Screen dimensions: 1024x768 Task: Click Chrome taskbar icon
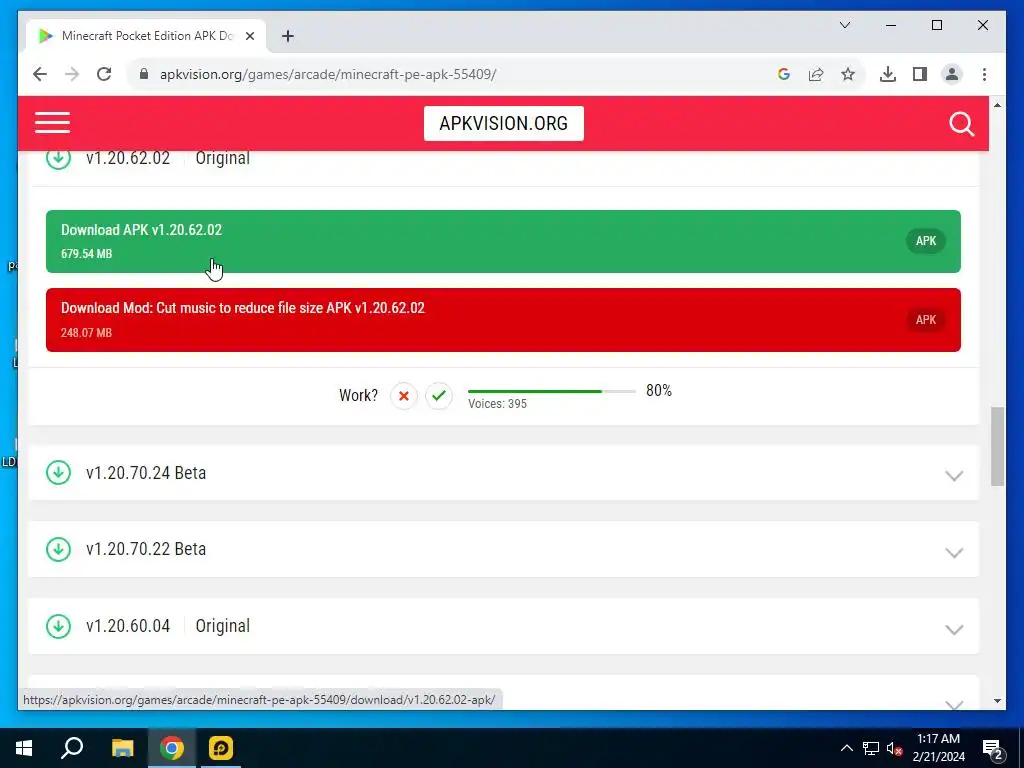[171, 748]
